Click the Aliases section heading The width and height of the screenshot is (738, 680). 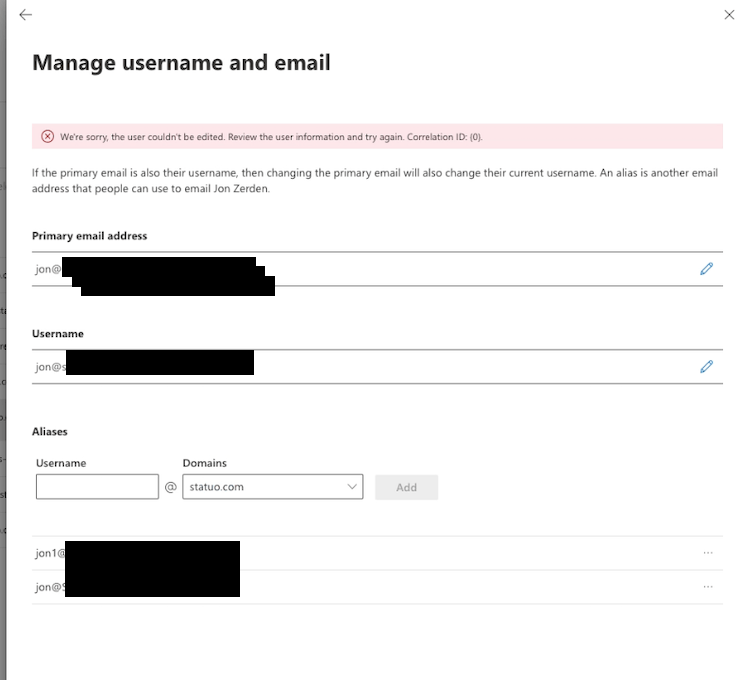coord(49,432)
